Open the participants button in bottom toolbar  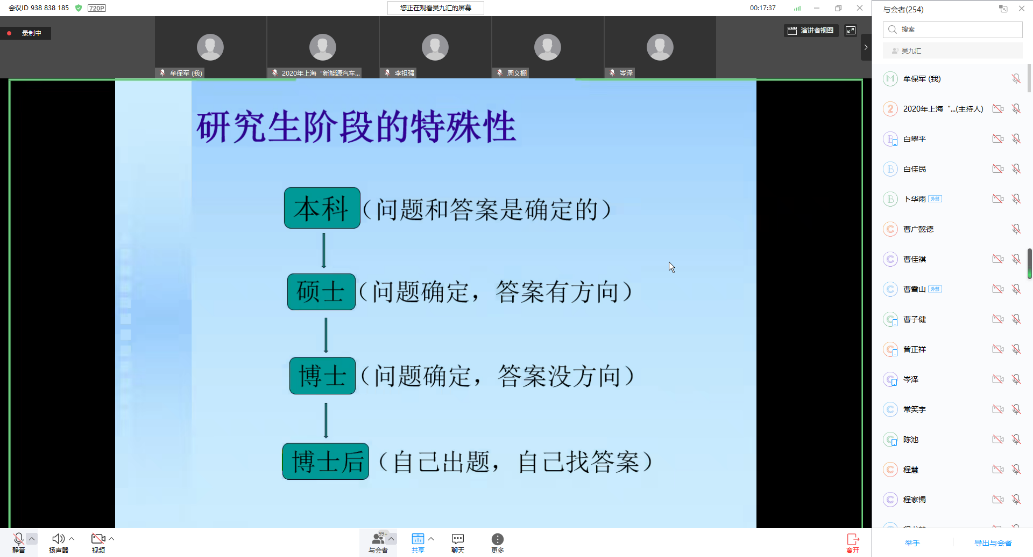tap(377, 539)
